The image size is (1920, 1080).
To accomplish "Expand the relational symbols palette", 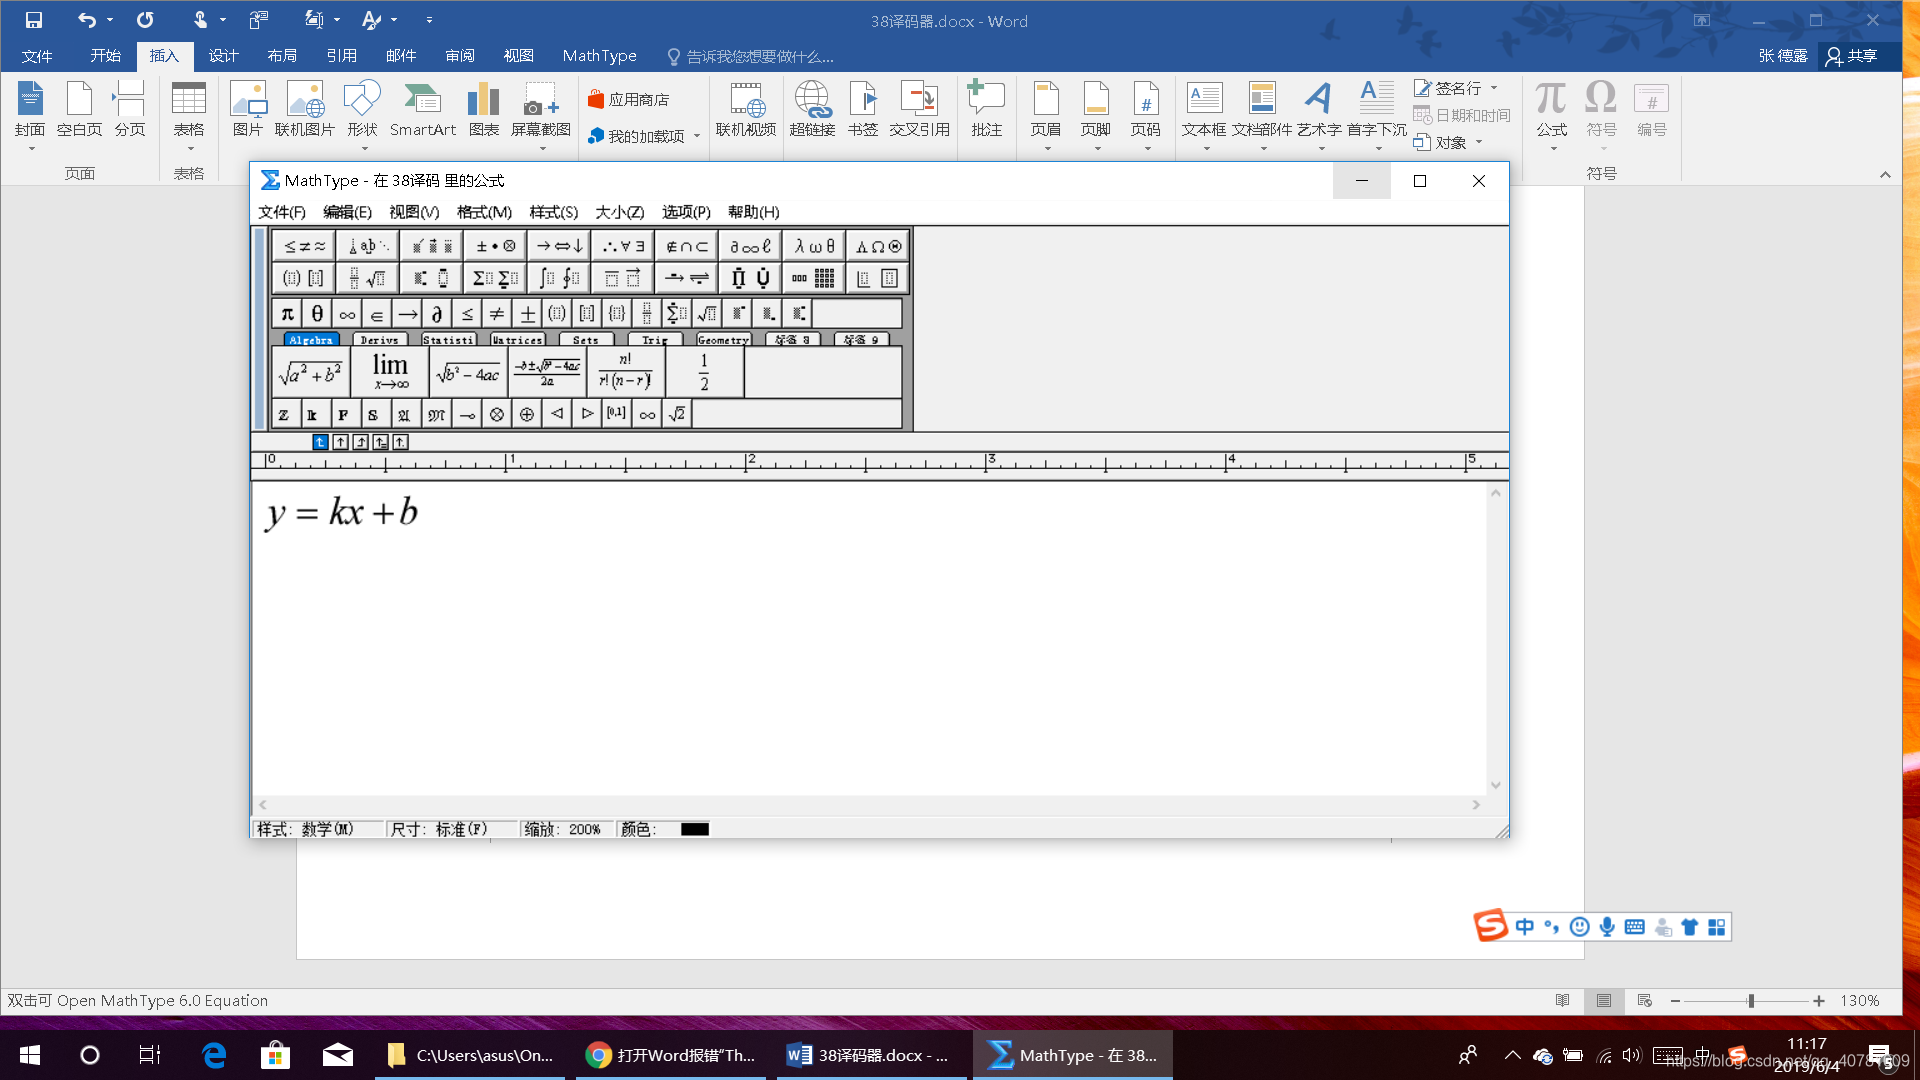I will 304,246.
